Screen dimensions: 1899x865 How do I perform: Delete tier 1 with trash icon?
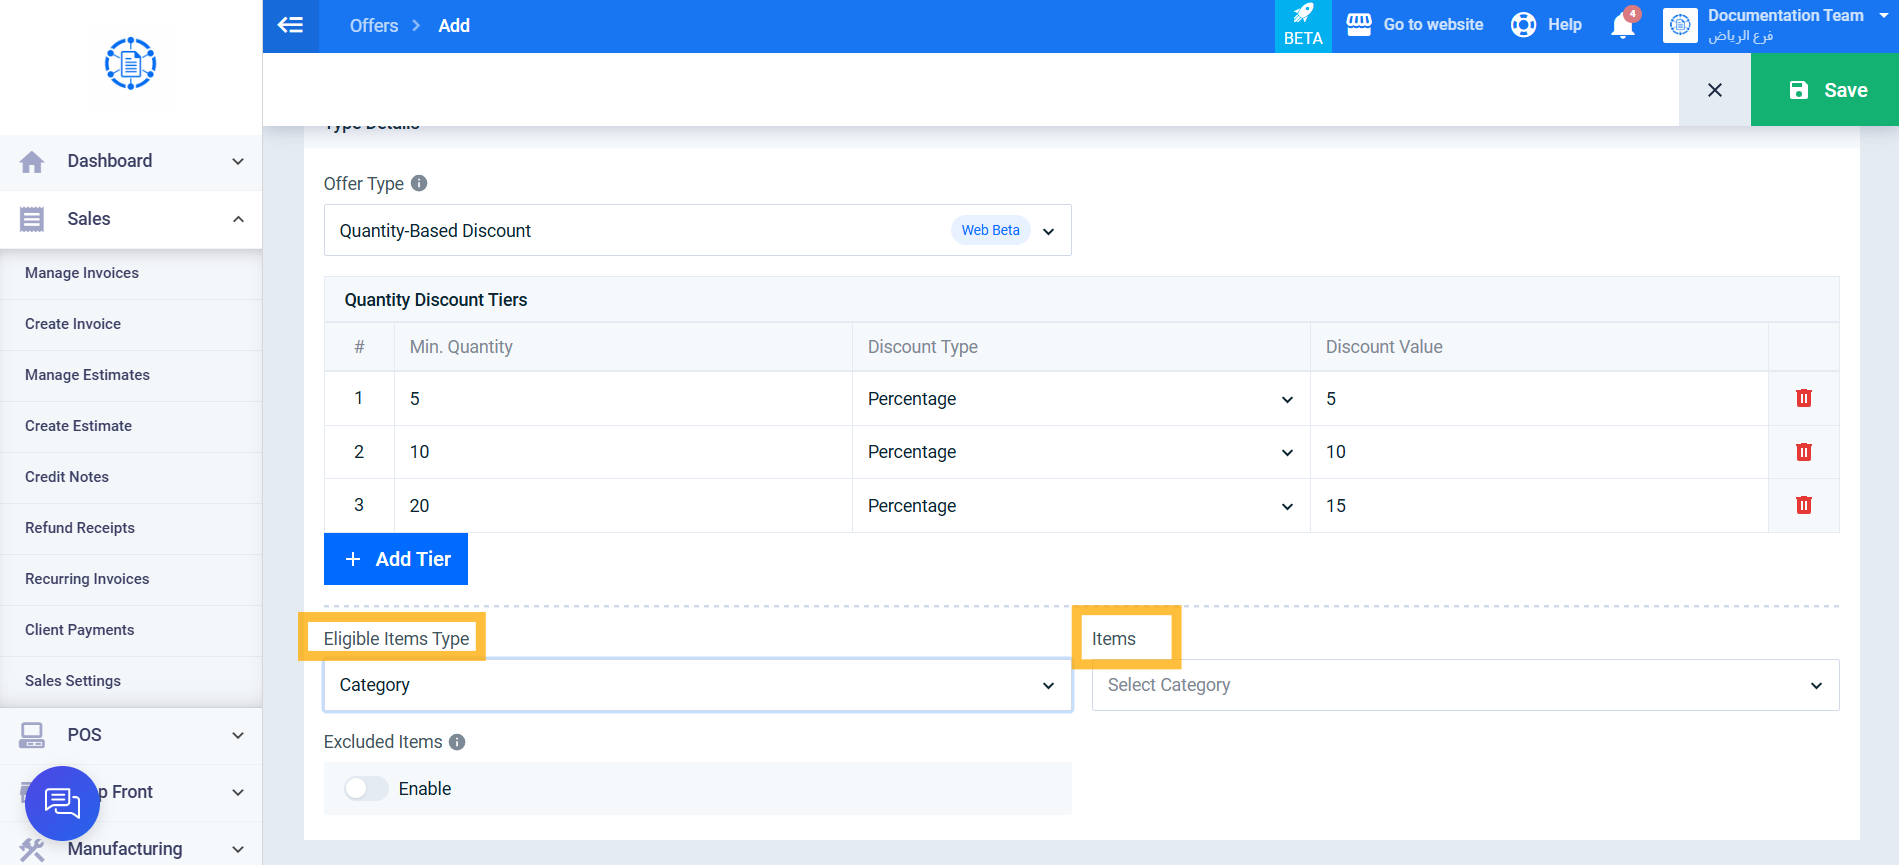coord(1803,398)
